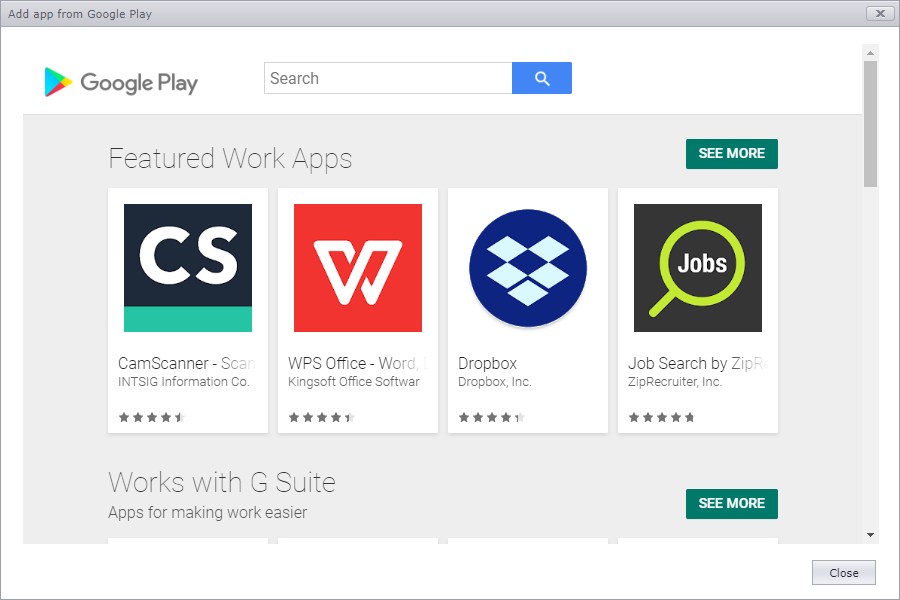Screen dimensions: 900x600
Task: Click the WPS Office star rating
Action: (321, 417)
